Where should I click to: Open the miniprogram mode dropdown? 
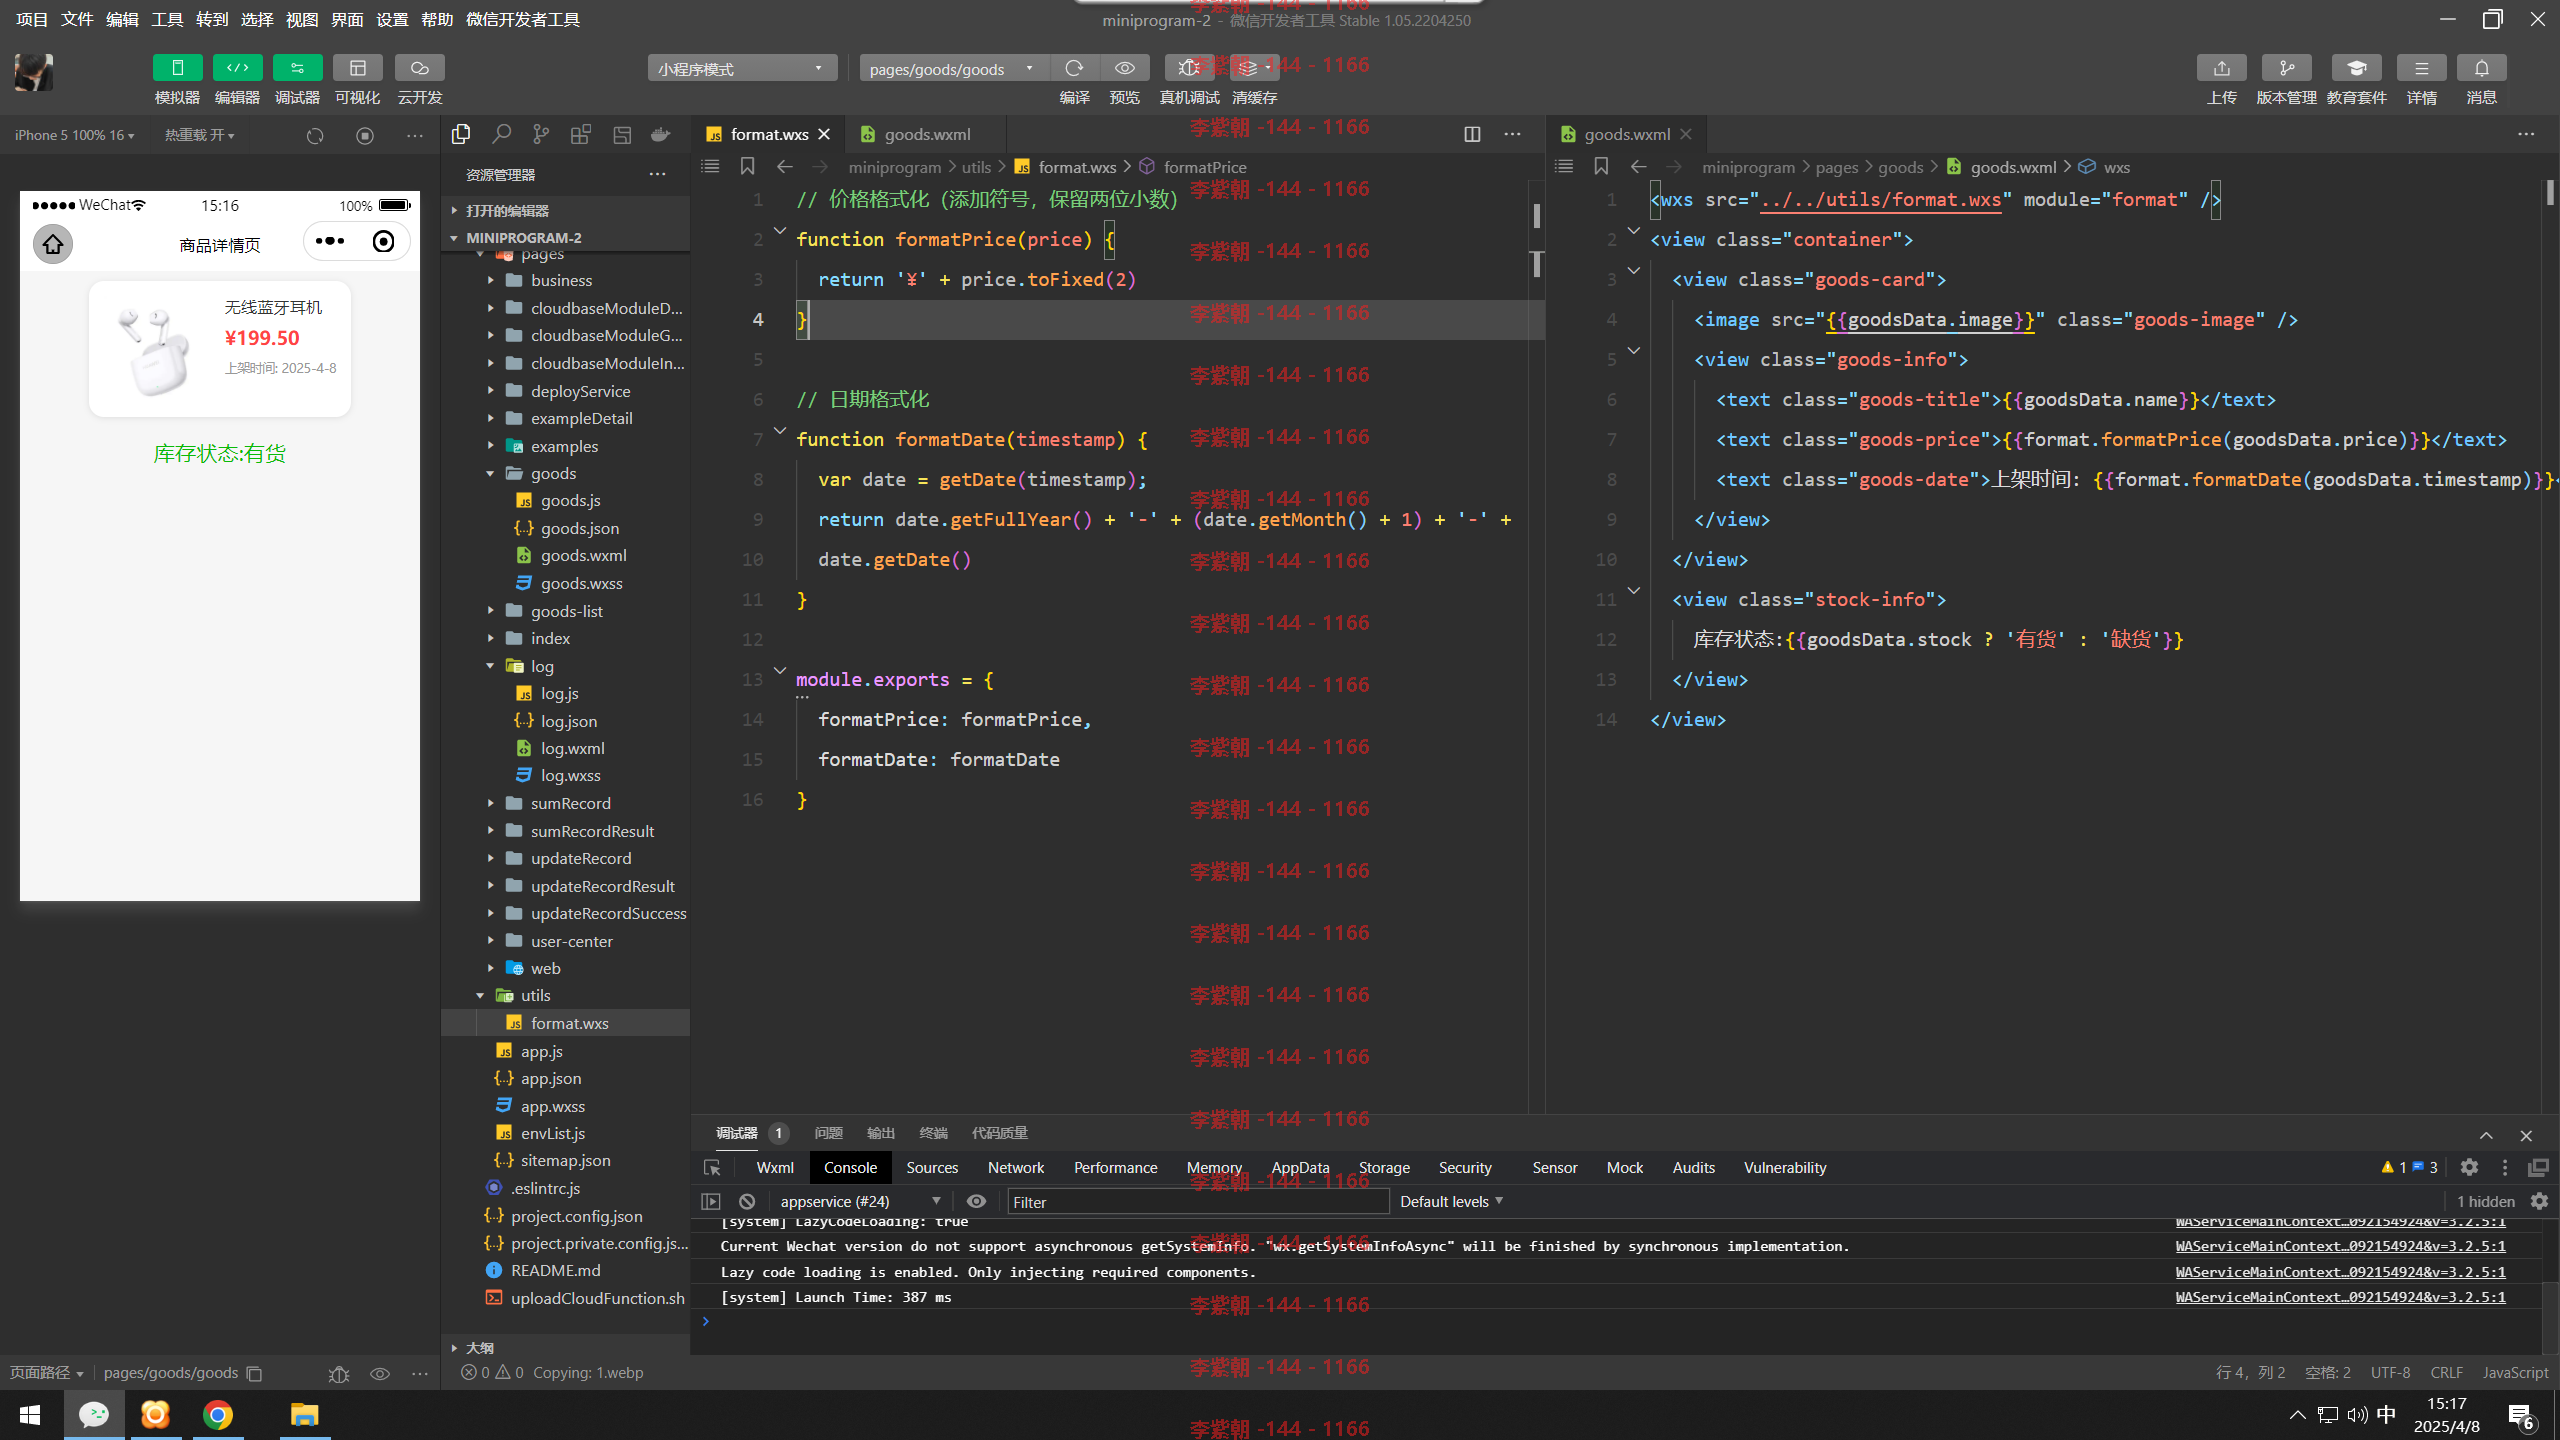click(742, 69)
